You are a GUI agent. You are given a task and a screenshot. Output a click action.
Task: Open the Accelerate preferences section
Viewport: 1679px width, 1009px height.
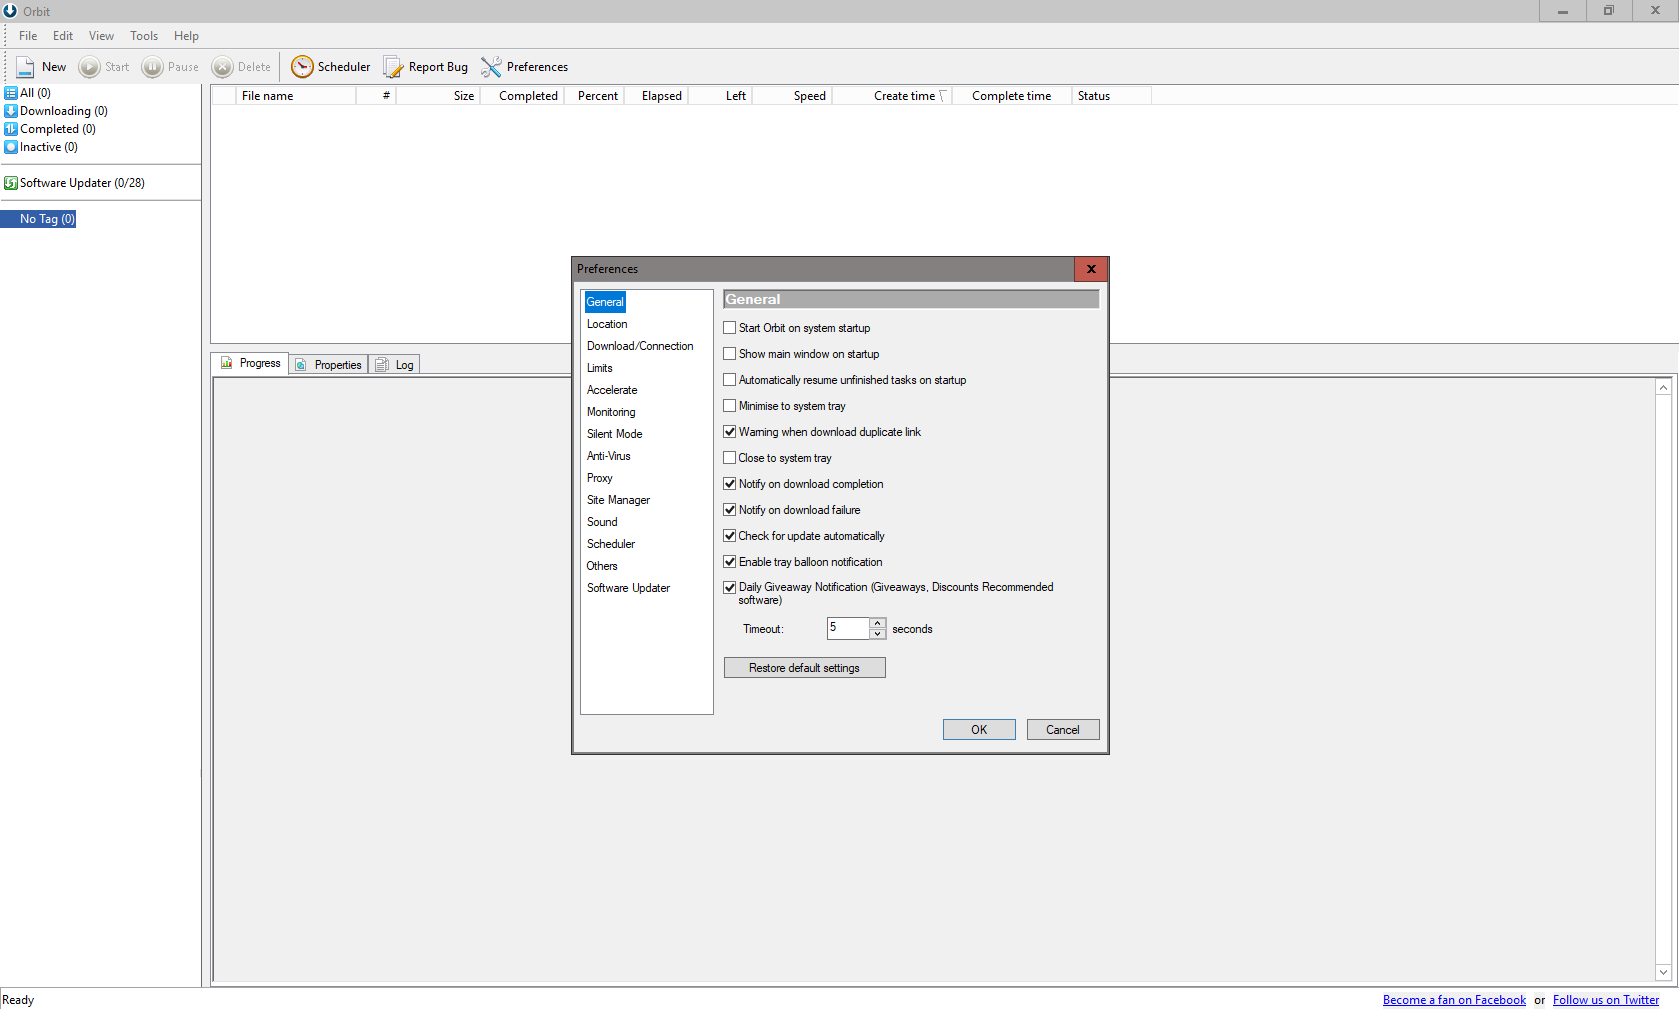point(612,390)
